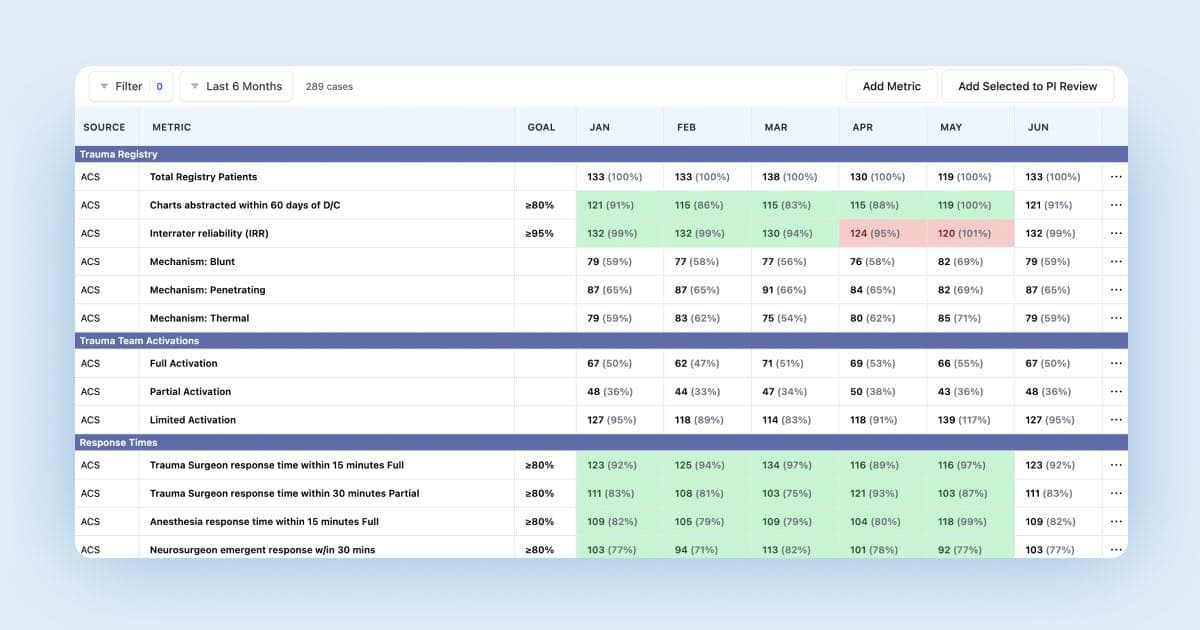Screen dimensions: 1200x630
Task: Open ellipsis menu for Charts abstracted row
Action: pyautogui.click(x=1116, y=205)
